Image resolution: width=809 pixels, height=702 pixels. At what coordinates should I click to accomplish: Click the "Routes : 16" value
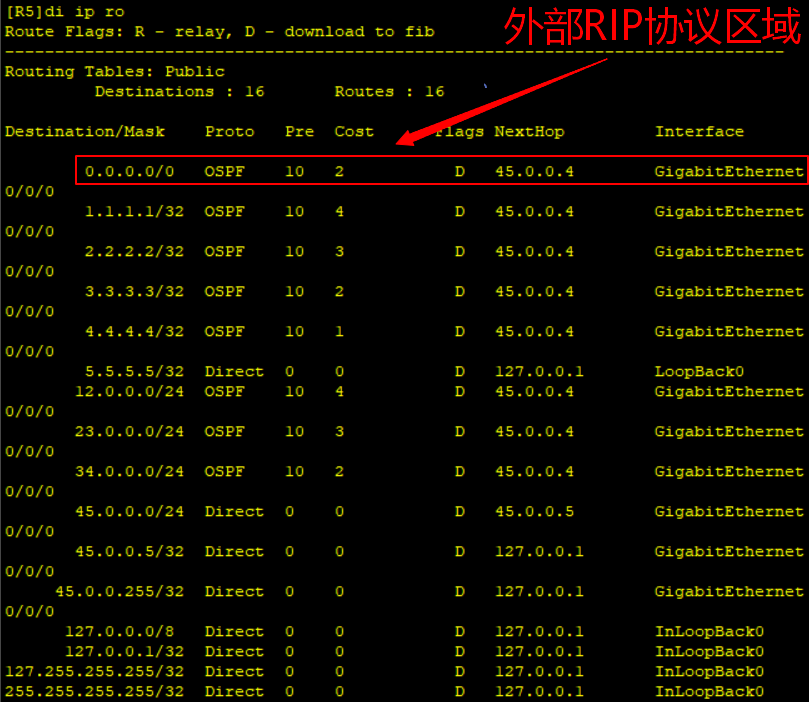[390, 92]
